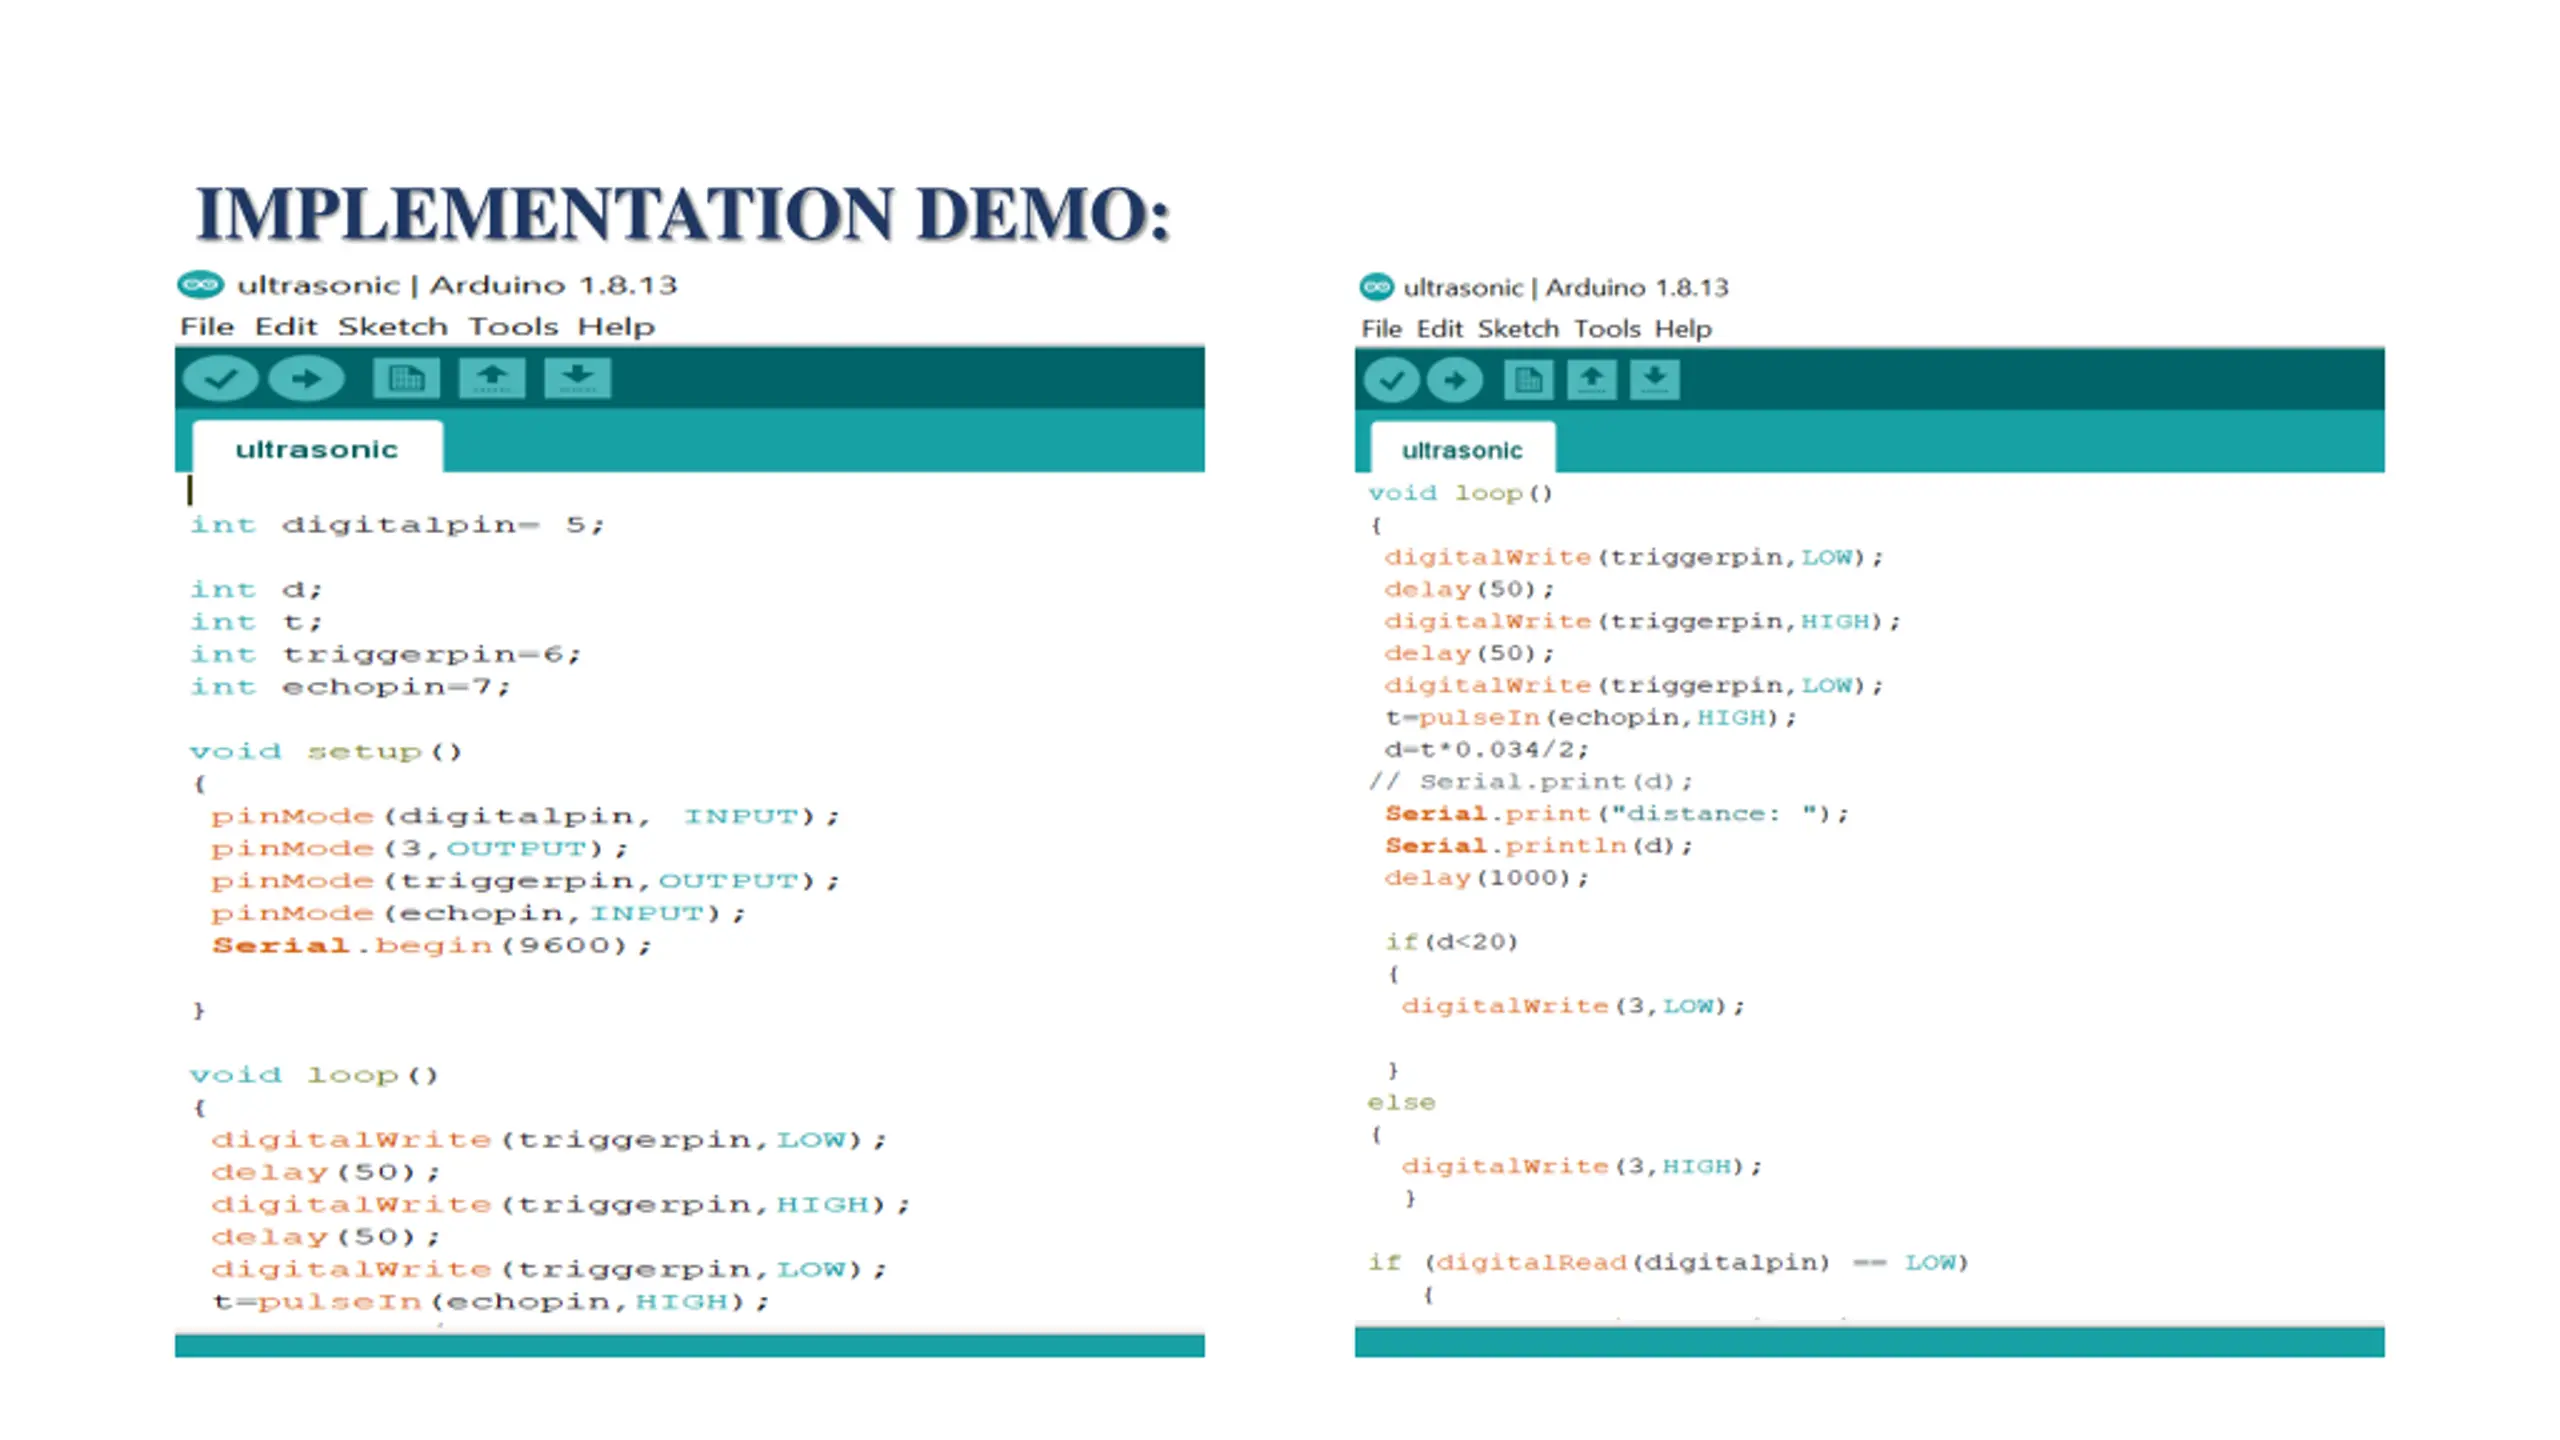Click line 'int t;' in left editor
Image resolution: width=2560 pixels, height=1440 pixels.
pos(256,622)
